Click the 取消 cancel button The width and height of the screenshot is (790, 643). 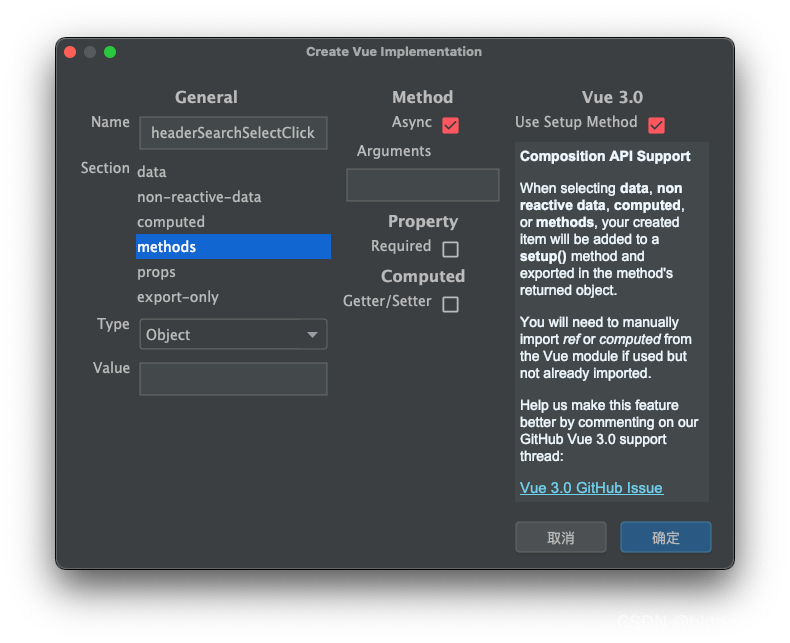[561, 537]
